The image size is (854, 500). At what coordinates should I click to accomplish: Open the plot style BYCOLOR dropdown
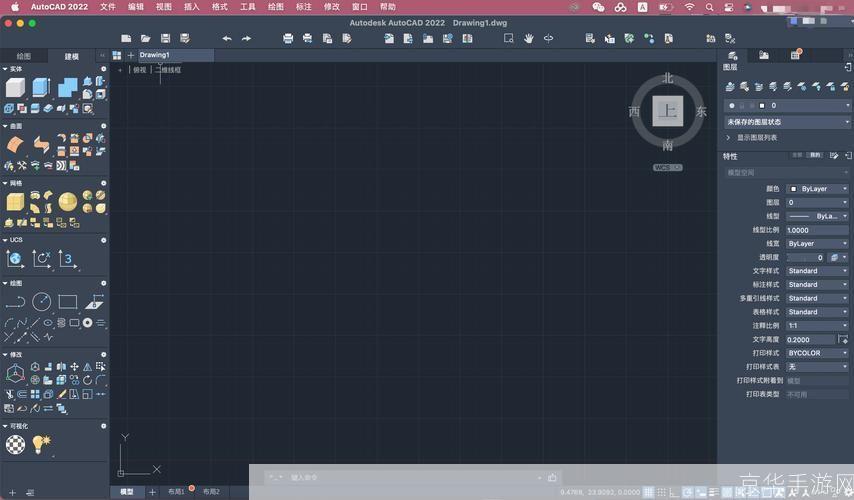coord(818,353)
